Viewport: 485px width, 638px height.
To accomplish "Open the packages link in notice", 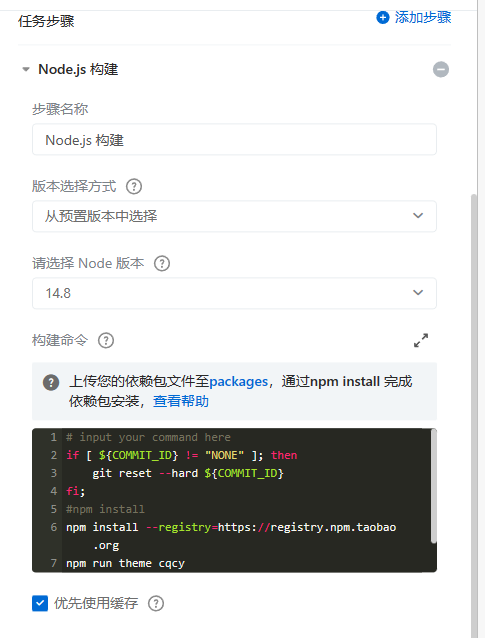I will pos(238,382).
